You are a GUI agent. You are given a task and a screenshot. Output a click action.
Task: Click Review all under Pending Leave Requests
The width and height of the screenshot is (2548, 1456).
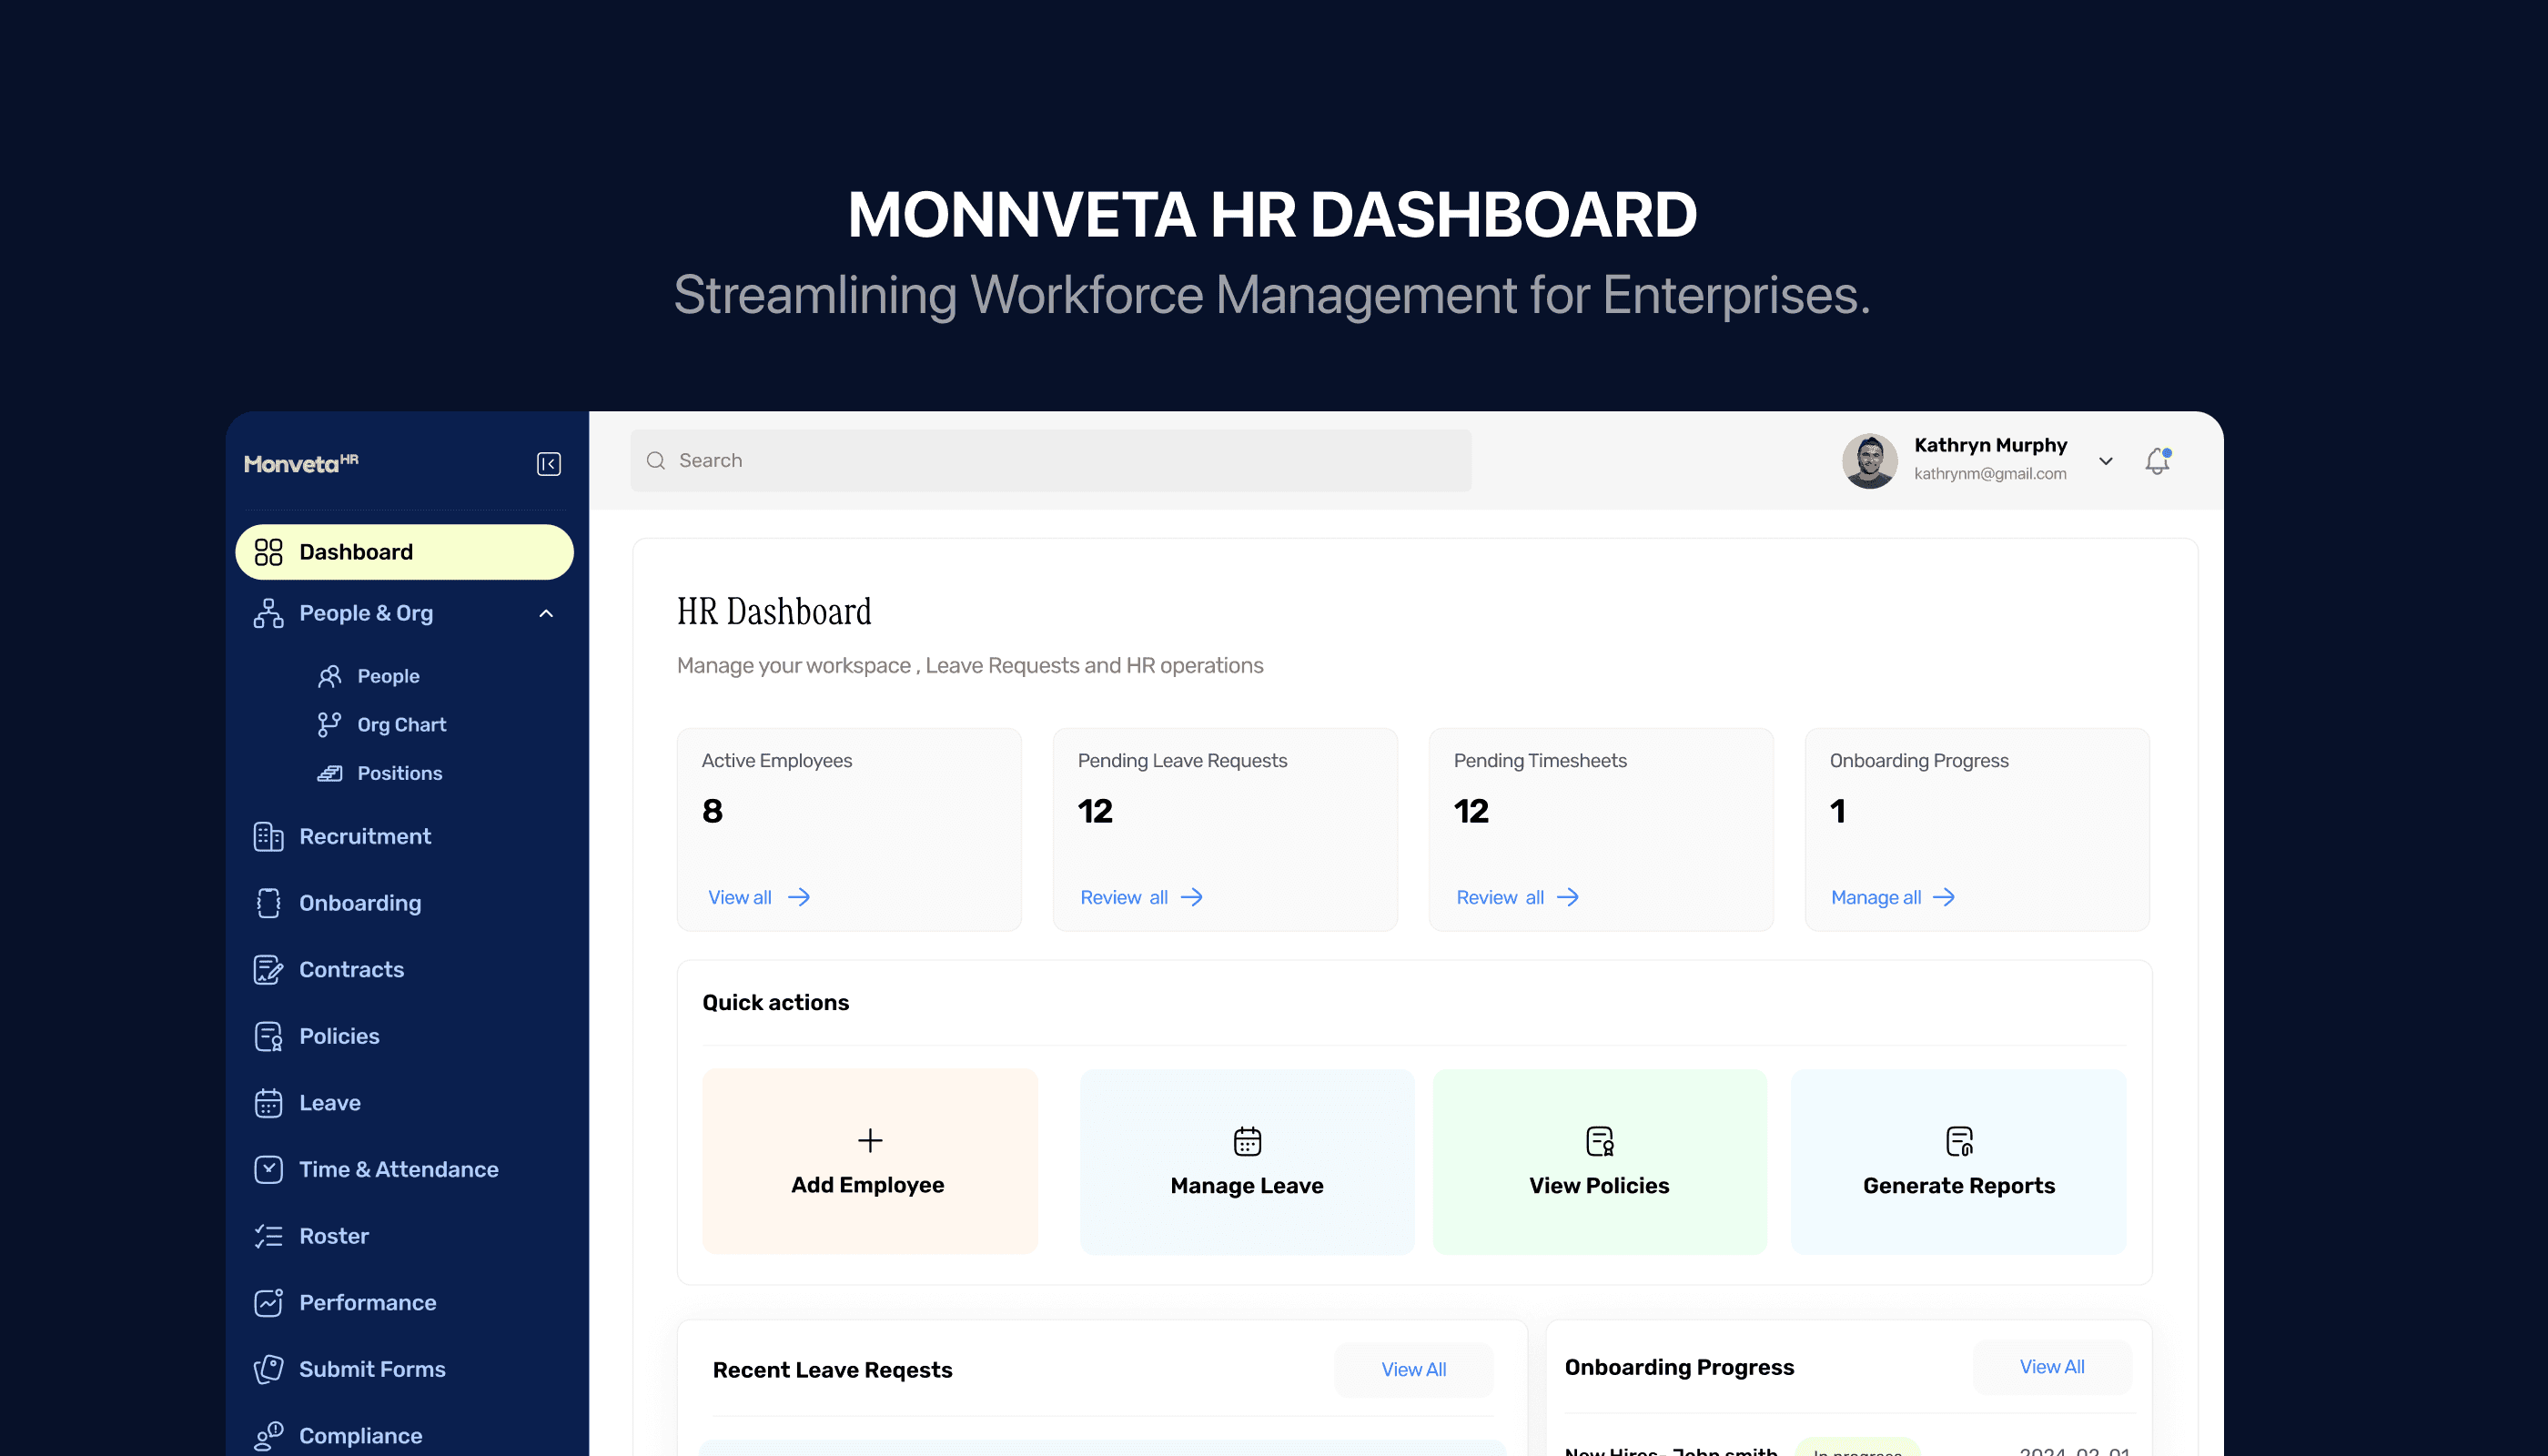(1123, 897)
